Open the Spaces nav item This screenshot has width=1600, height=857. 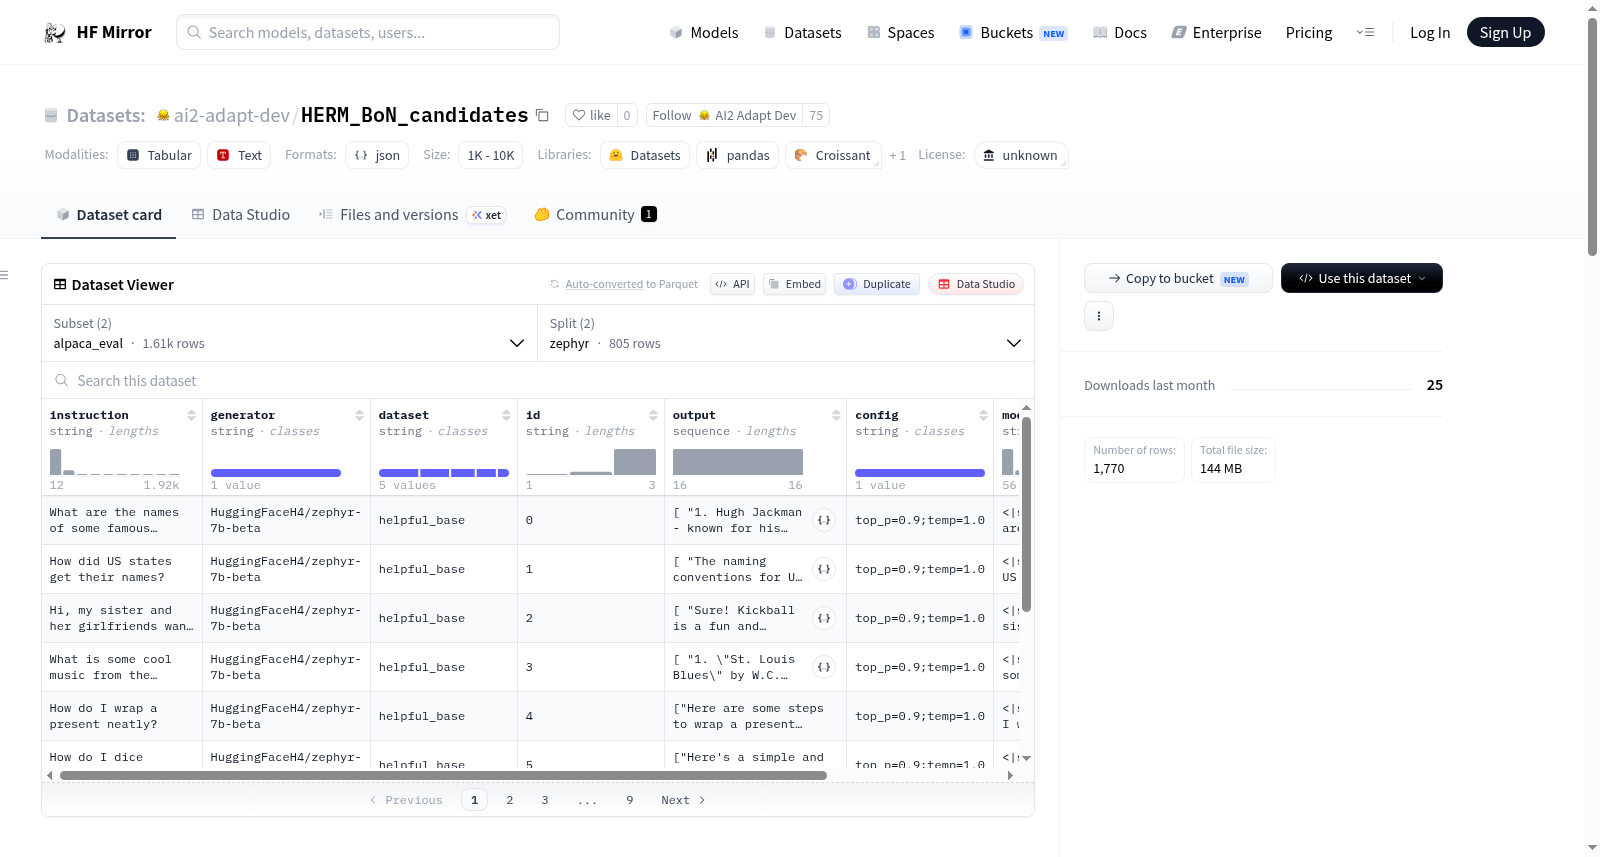click(x=901, y=33)
